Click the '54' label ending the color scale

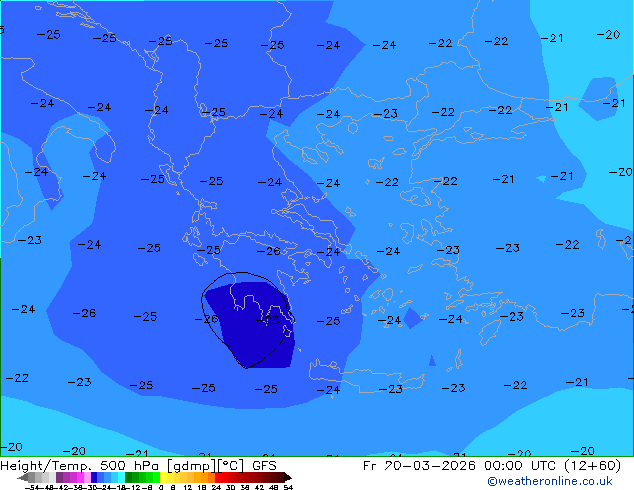pos(288,487)
